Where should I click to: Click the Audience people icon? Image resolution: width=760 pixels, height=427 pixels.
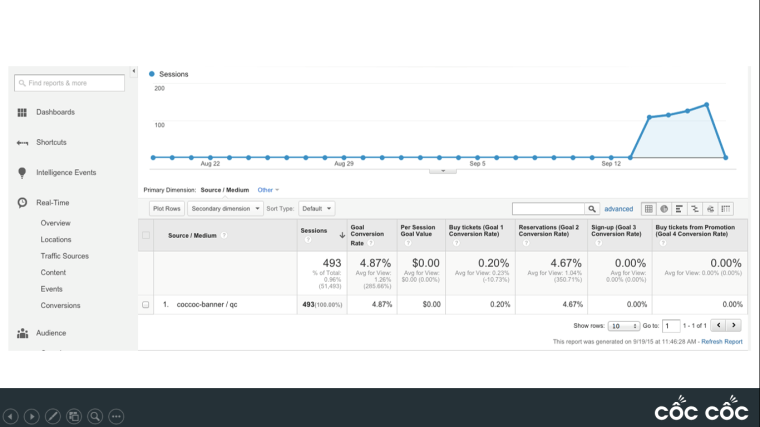[22, 333]
